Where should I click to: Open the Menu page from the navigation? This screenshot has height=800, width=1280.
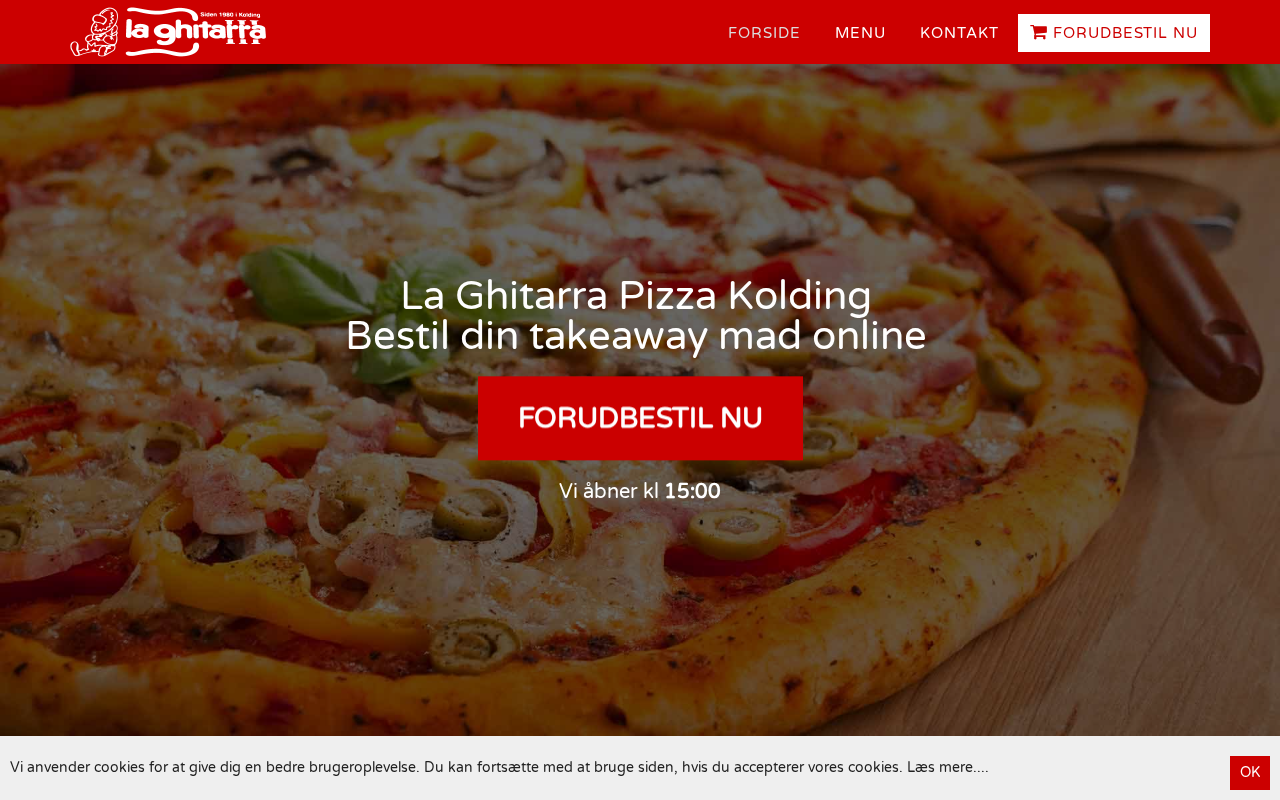pos(860,33)
